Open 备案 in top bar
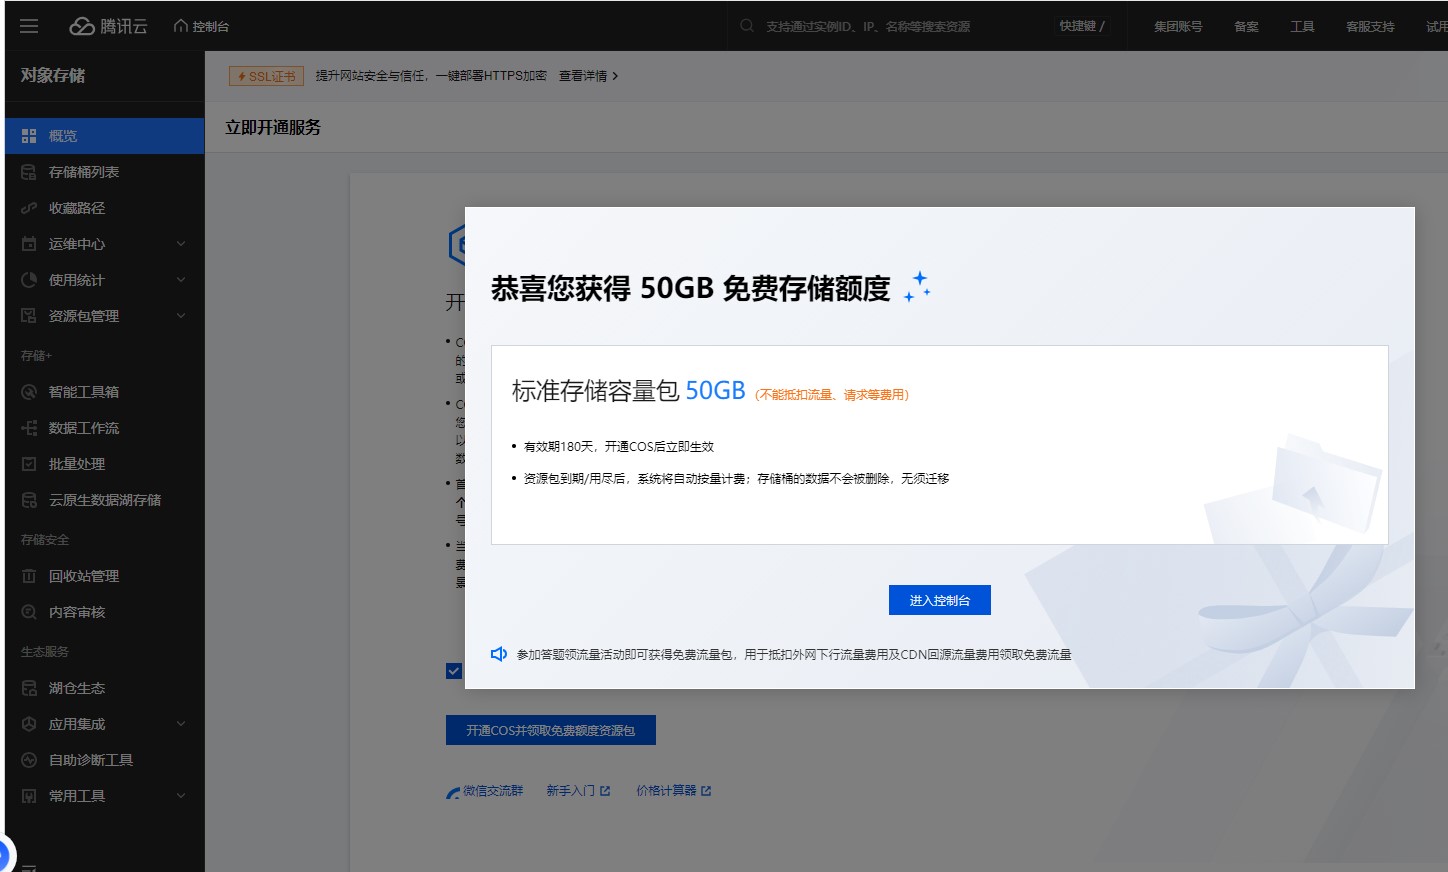1448x872 pixels. coord(1246,26)
